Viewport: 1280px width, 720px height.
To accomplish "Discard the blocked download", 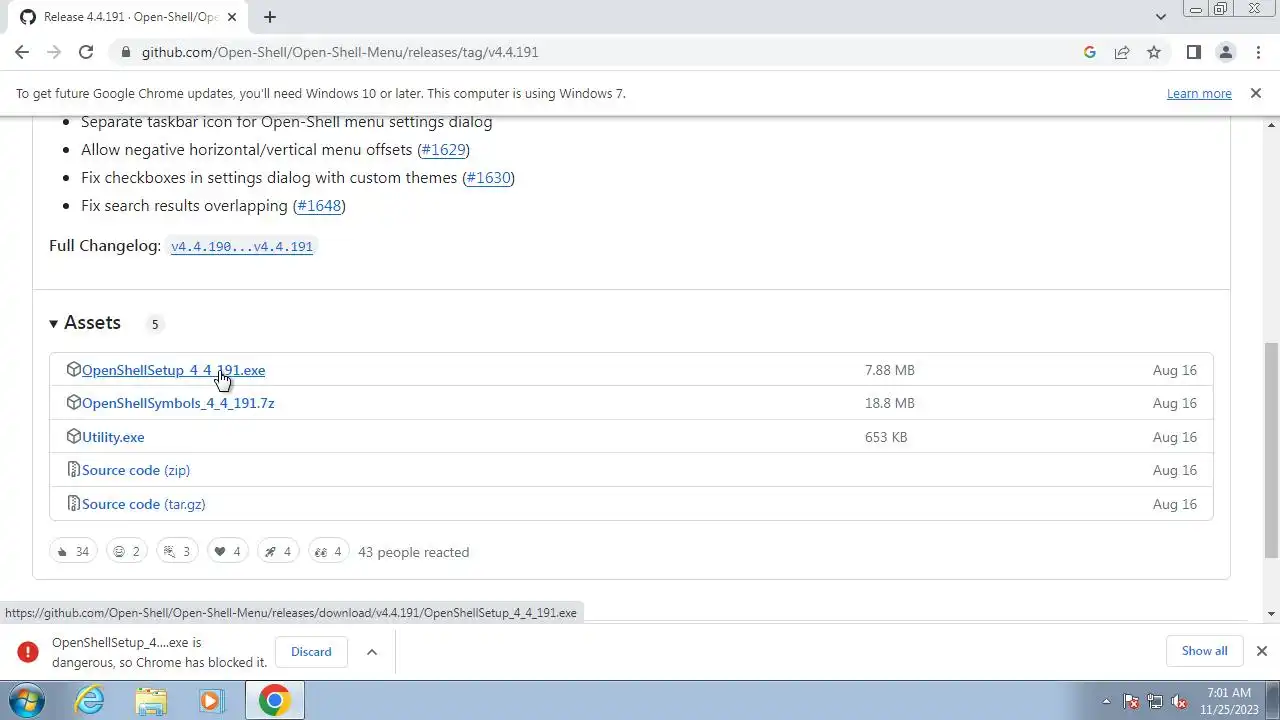I will click(311, 652).
